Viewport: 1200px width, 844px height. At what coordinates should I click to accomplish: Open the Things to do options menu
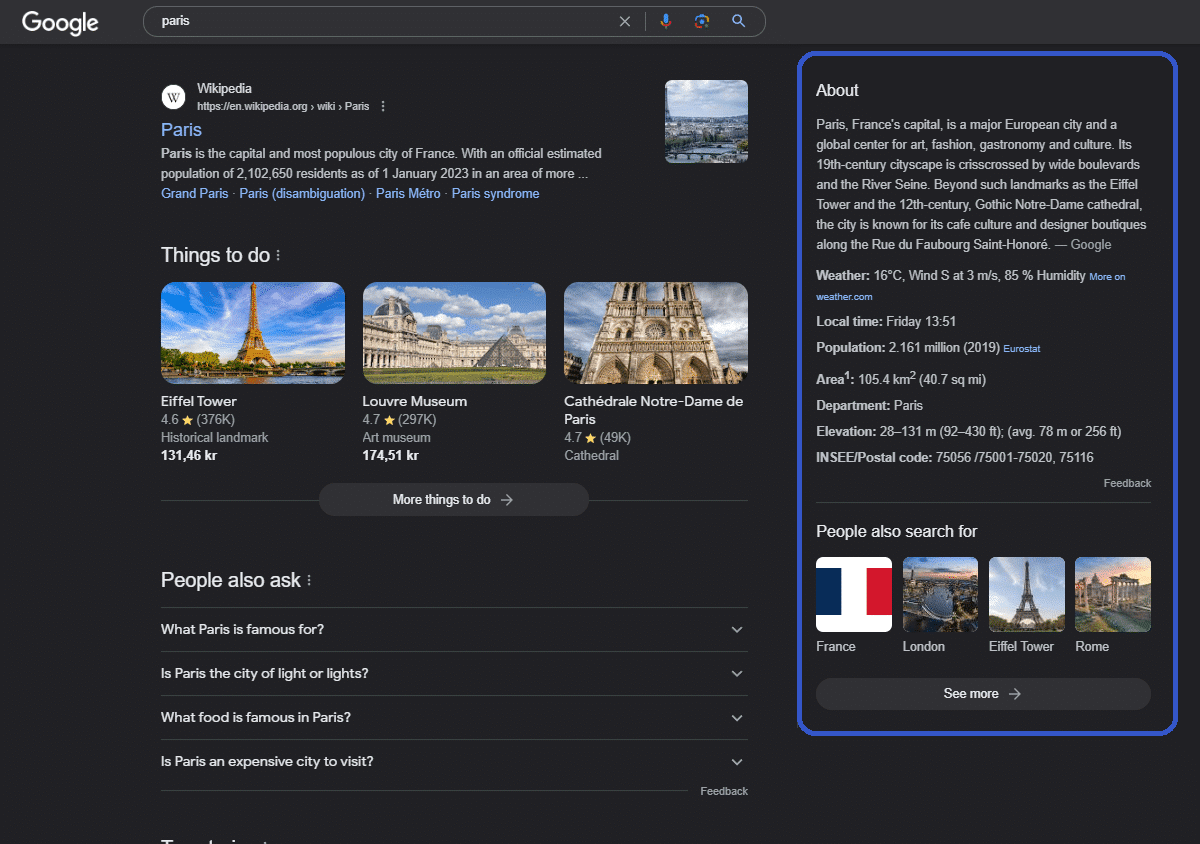coord(278,256)
